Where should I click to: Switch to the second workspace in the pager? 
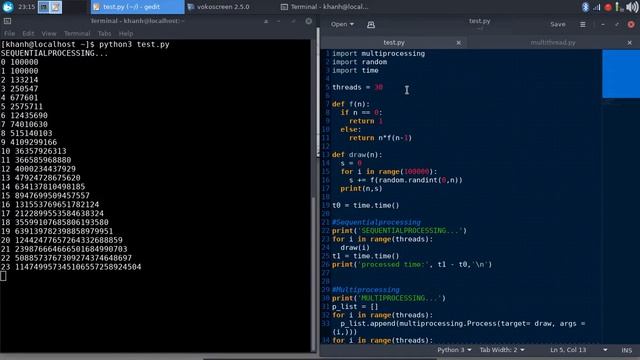coord(56,7)
